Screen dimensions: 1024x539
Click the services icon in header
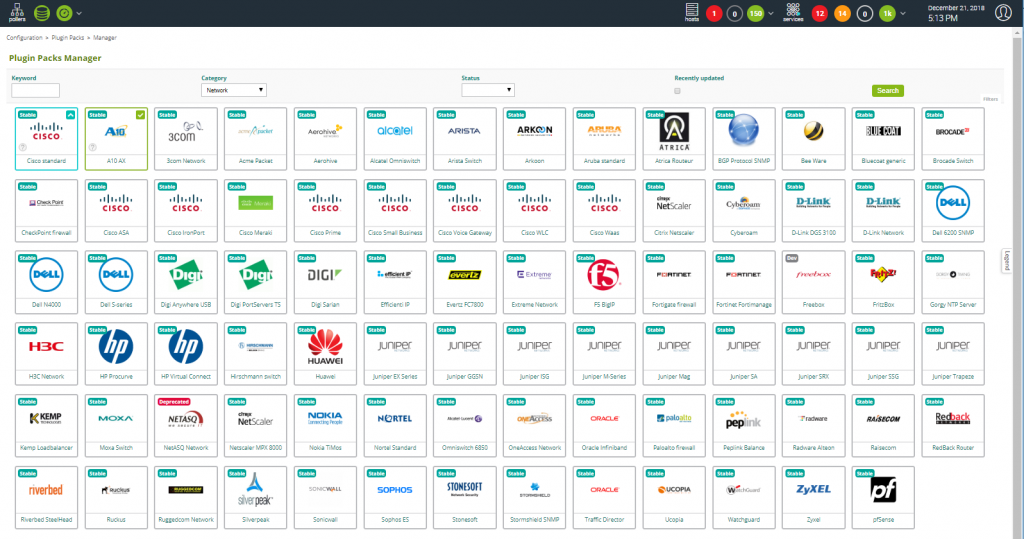(x=793, y=12)
